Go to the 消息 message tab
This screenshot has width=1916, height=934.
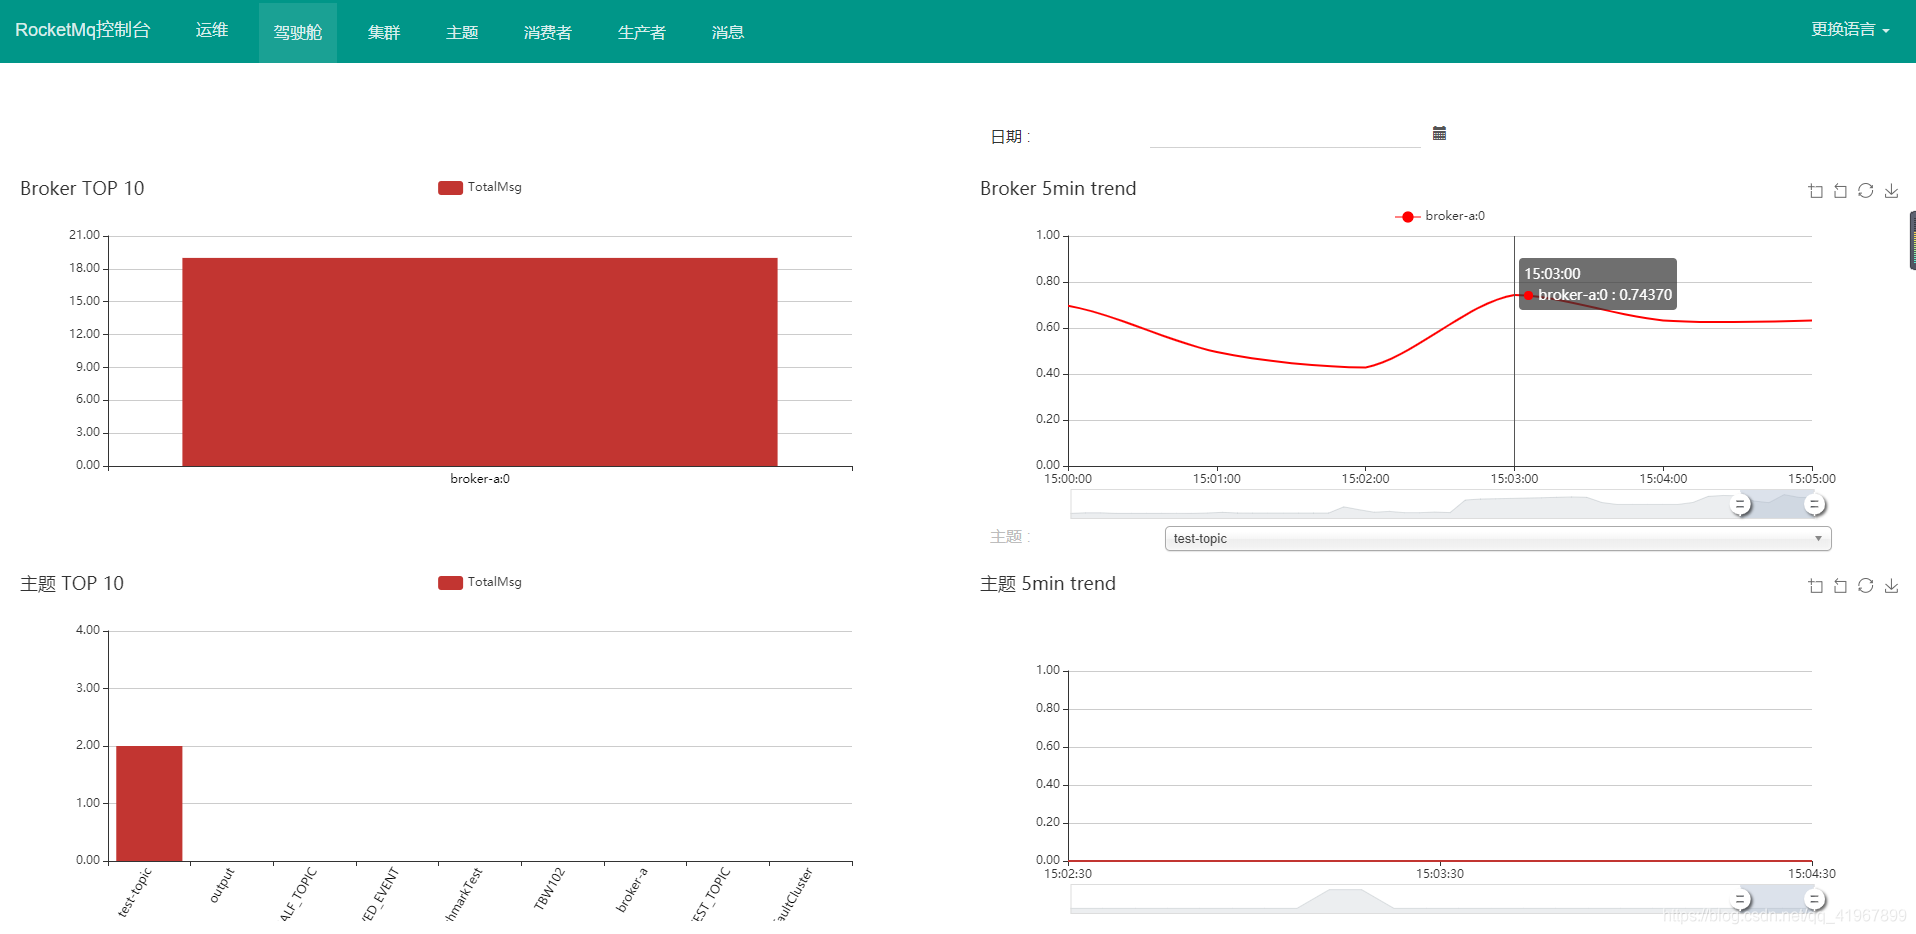pos(728,32)
